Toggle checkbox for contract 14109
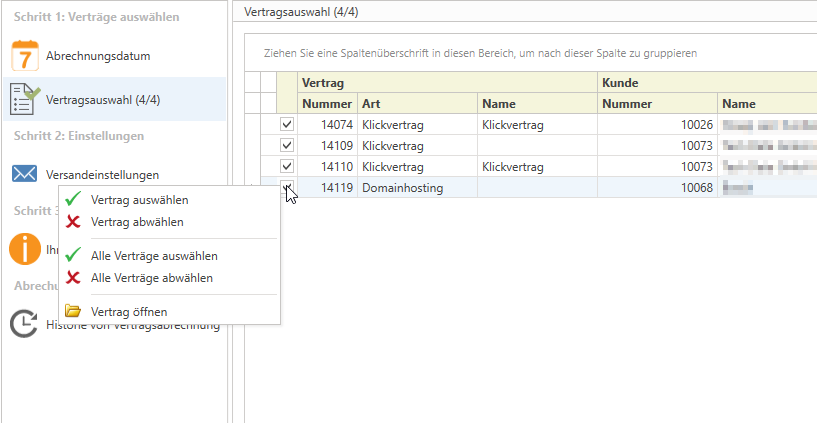Viewport: 817px width, 423px height. [x=287, y=146]
